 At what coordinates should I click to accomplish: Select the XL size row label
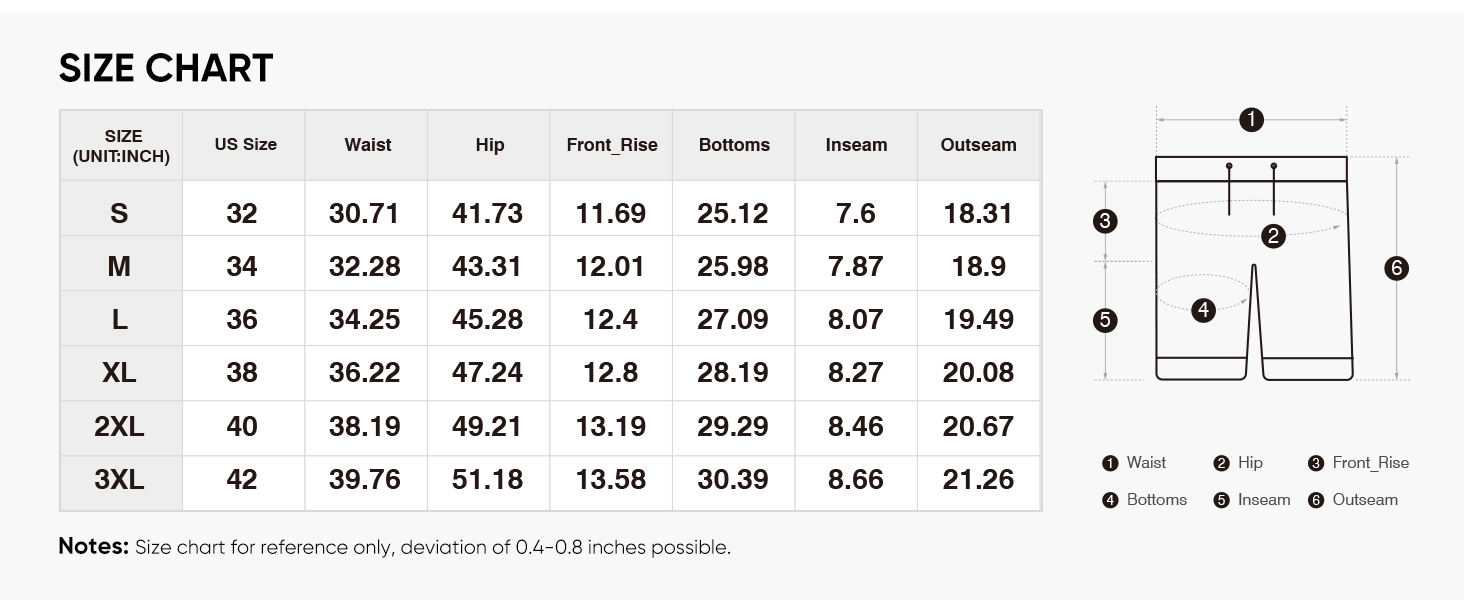120,373
